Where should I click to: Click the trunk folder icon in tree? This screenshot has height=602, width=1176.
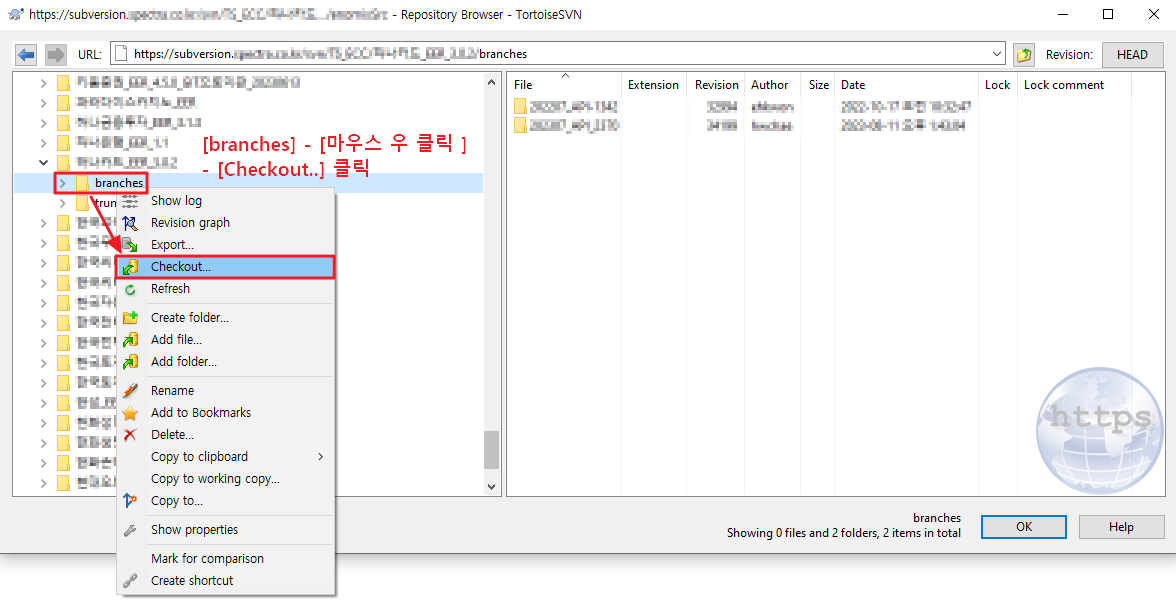[x=82, y=203]
